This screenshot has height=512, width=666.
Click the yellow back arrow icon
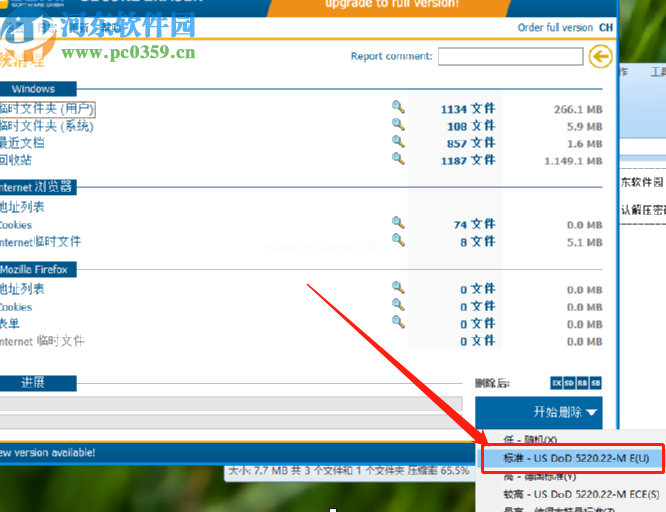(600, 57)
